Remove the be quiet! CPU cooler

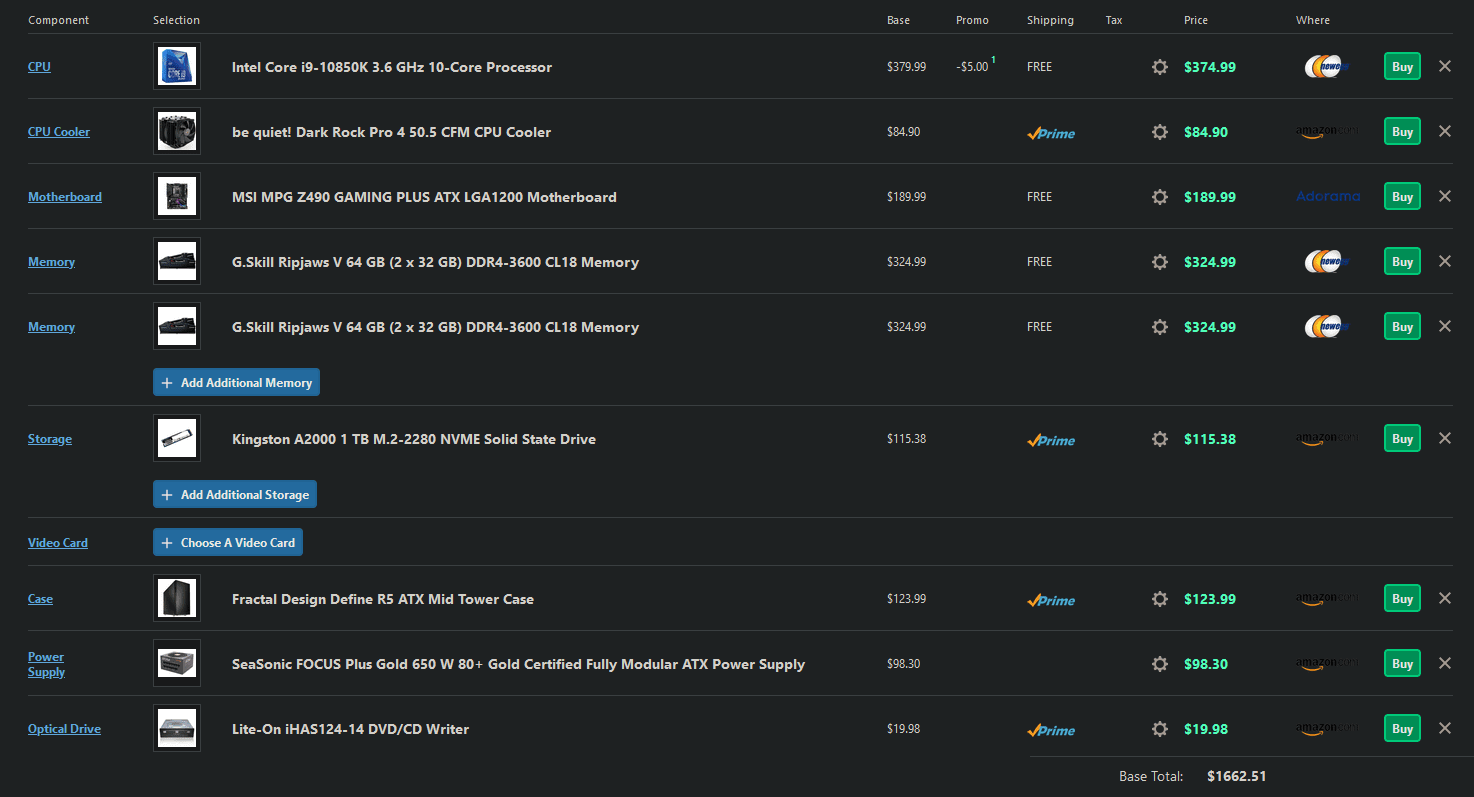point(1444,131)
